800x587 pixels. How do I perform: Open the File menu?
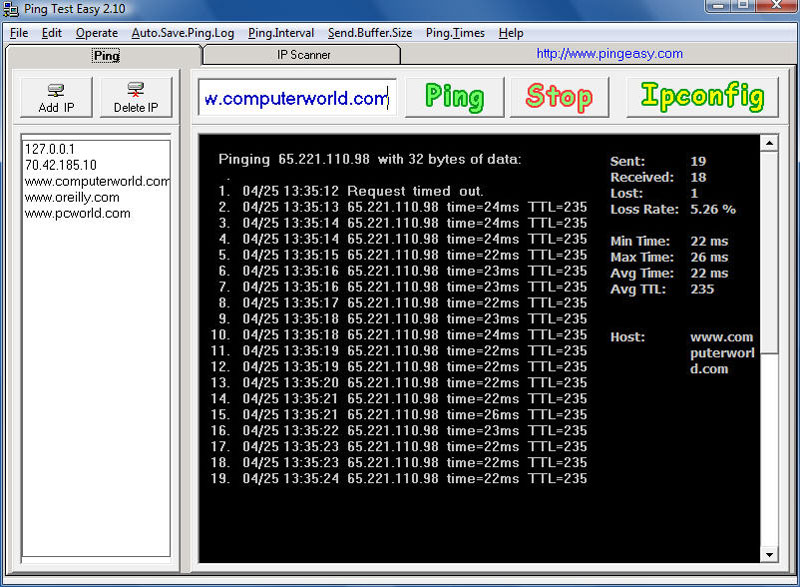(x=18, y=32)
